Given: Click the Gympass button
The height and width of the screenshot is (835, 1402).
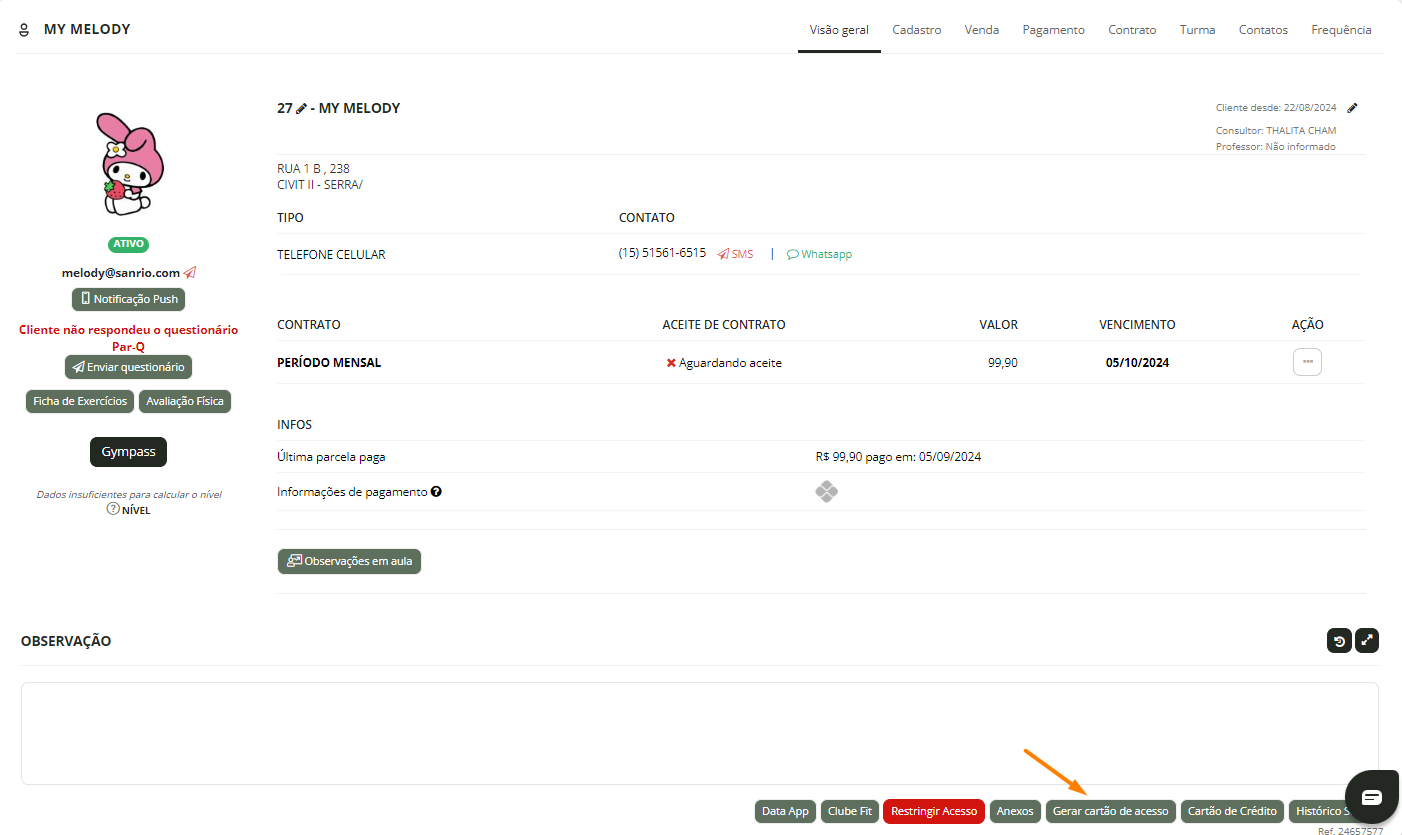Looking at the screenshot, I should click(x=128, y=452).
